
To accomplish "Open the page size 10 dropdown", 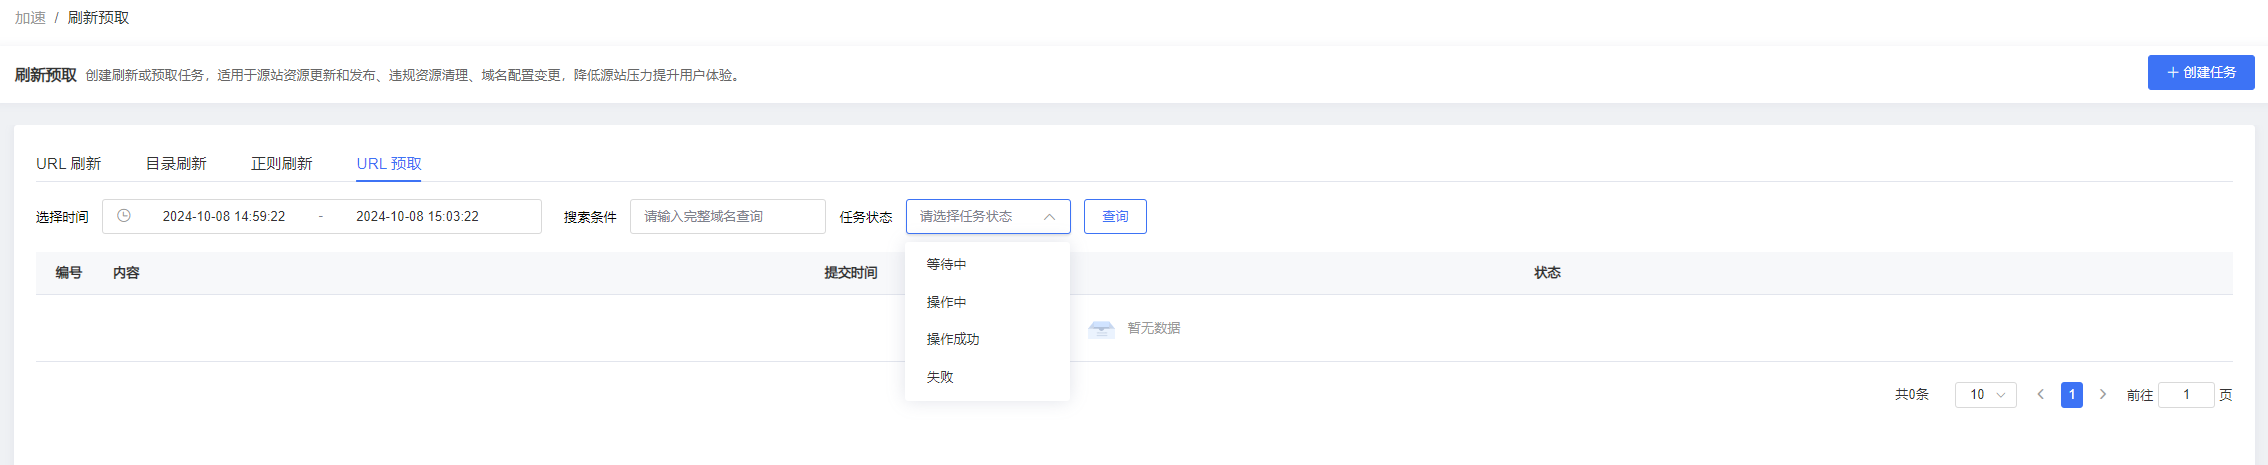I will point(1986,395).
